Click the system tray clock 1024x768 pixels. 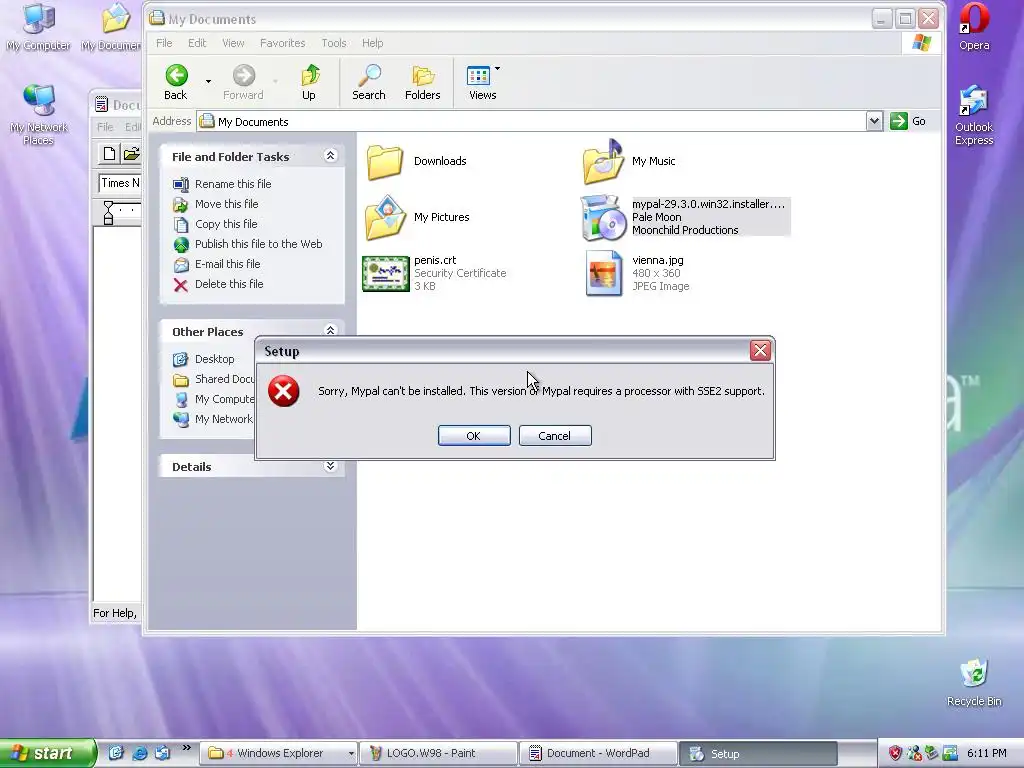click(987, 753)
